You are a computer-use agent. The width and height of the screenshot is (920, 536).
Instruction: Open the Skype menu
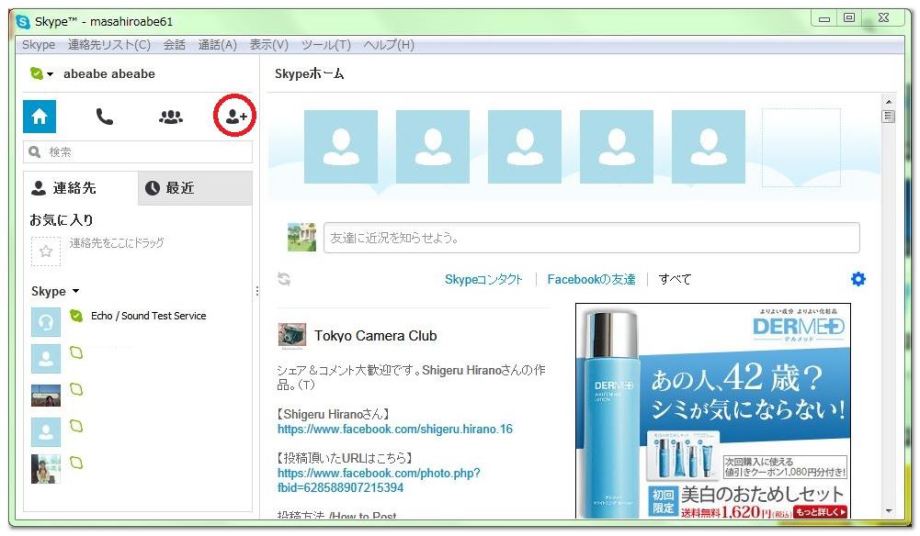tap(38, 45)
